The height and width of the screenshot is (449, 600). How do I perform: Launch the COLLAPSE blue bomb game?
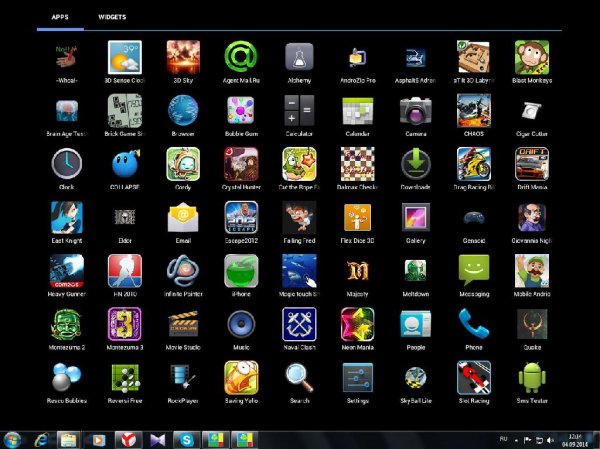[x=126, y=164]
